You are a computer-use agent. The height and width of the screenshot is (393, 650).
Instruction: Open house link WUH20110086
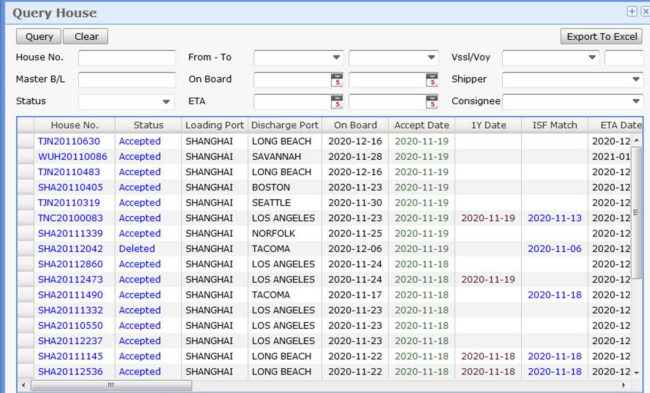point(73,157)
